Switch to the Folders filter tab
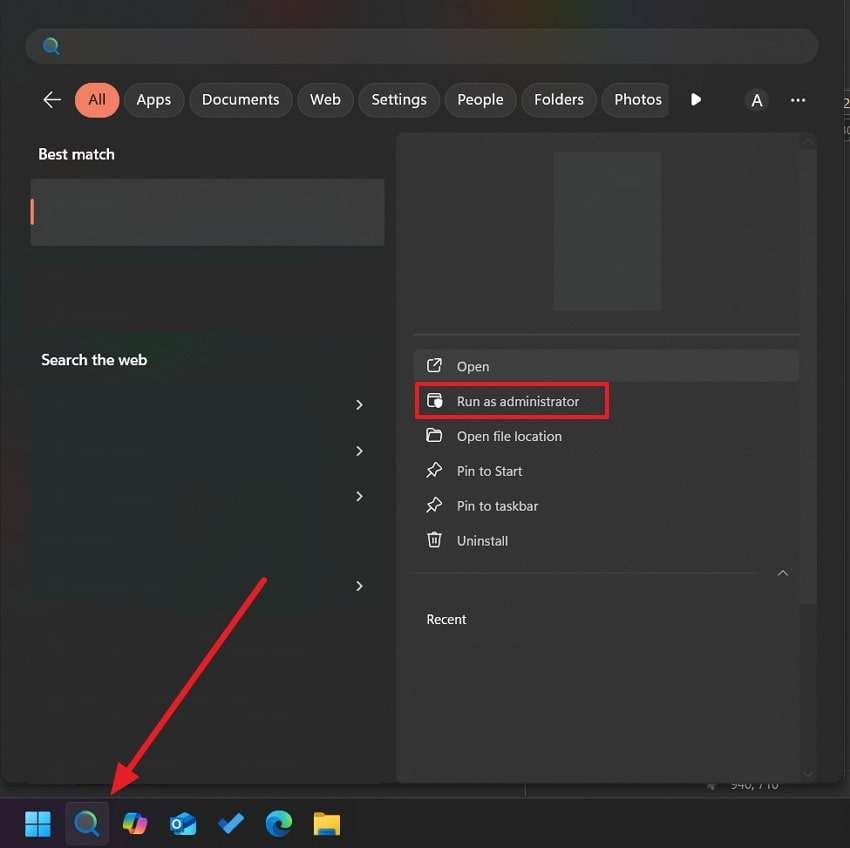Image resolution: width=850 pixels, height=848 pixels. tap(559, 100)
